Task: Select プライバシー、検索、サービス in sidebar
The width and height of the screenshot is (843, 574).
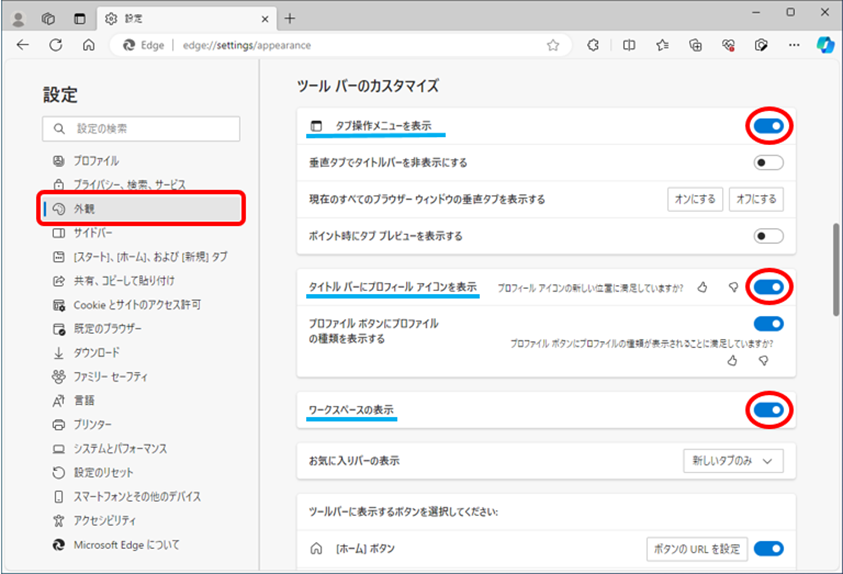Action: tap(141, 185)
